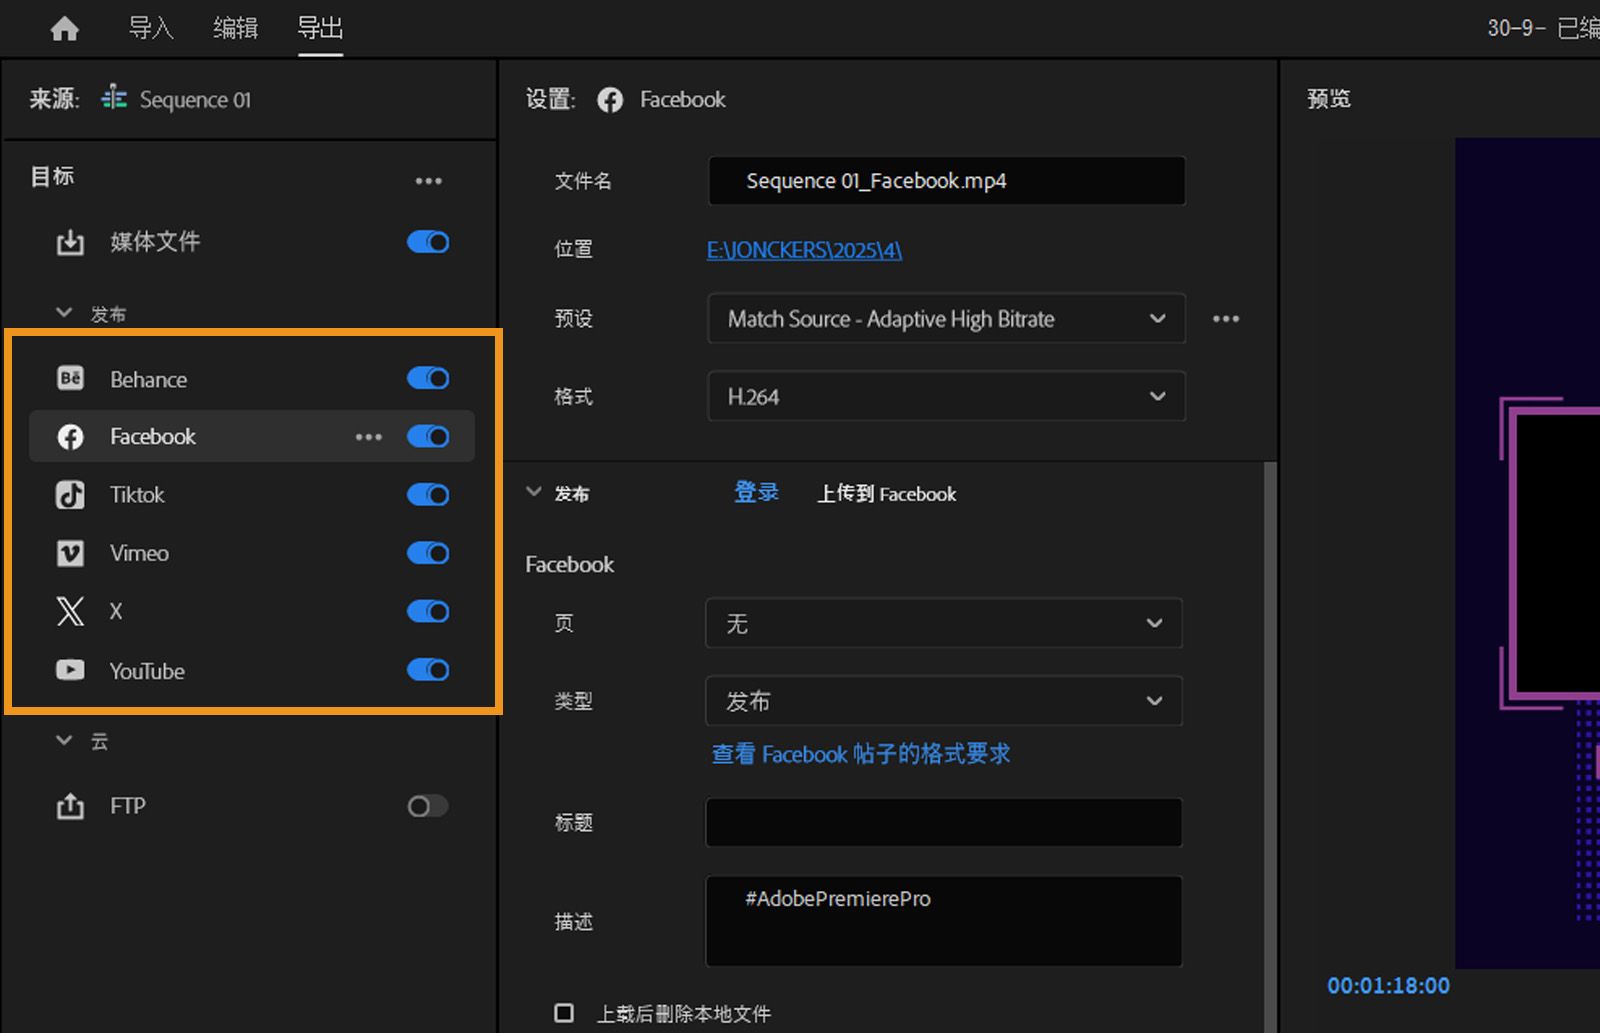1600x1033 pixels.
Task: Switch to the 编辑 tab
Action: pos(236,28)
